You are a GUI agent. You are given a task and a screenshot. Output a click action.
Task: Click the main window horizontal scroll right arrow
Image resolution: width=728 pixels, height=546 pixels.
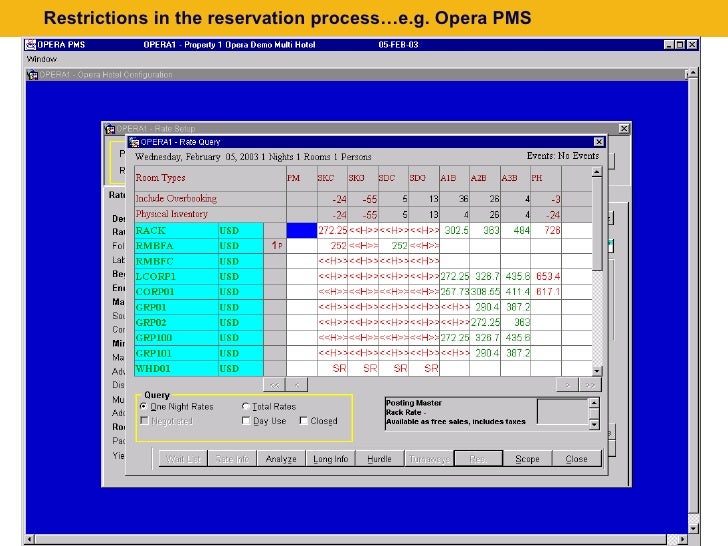[682, 540]
